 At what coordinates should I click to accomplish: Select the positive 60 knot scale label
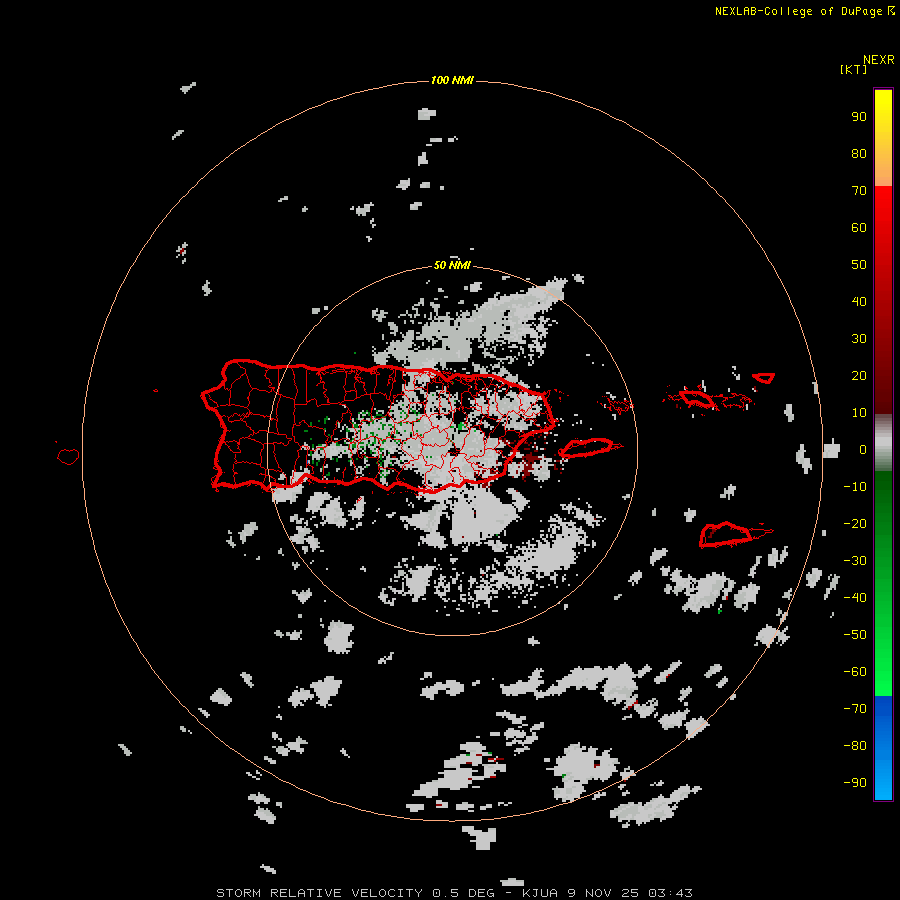pyautogui.click(x=859, y=227)
